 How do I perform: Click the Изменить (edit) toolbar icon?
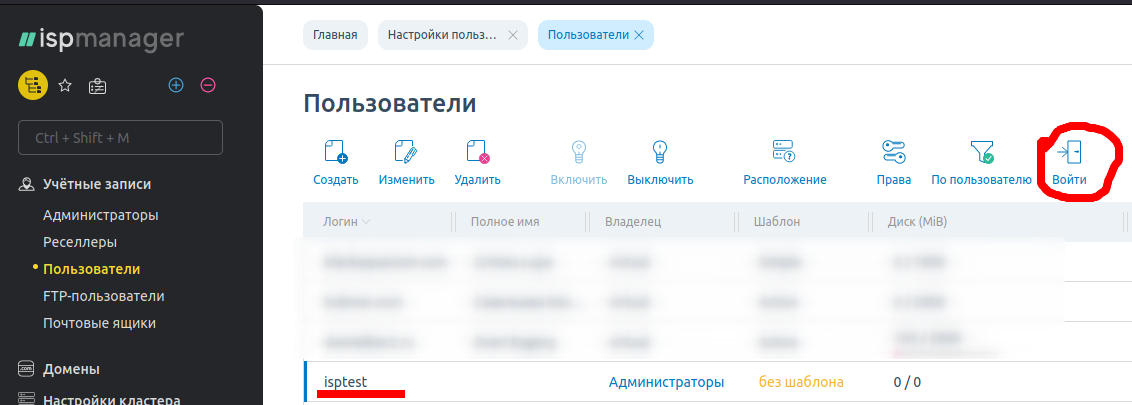click(406, 153)
